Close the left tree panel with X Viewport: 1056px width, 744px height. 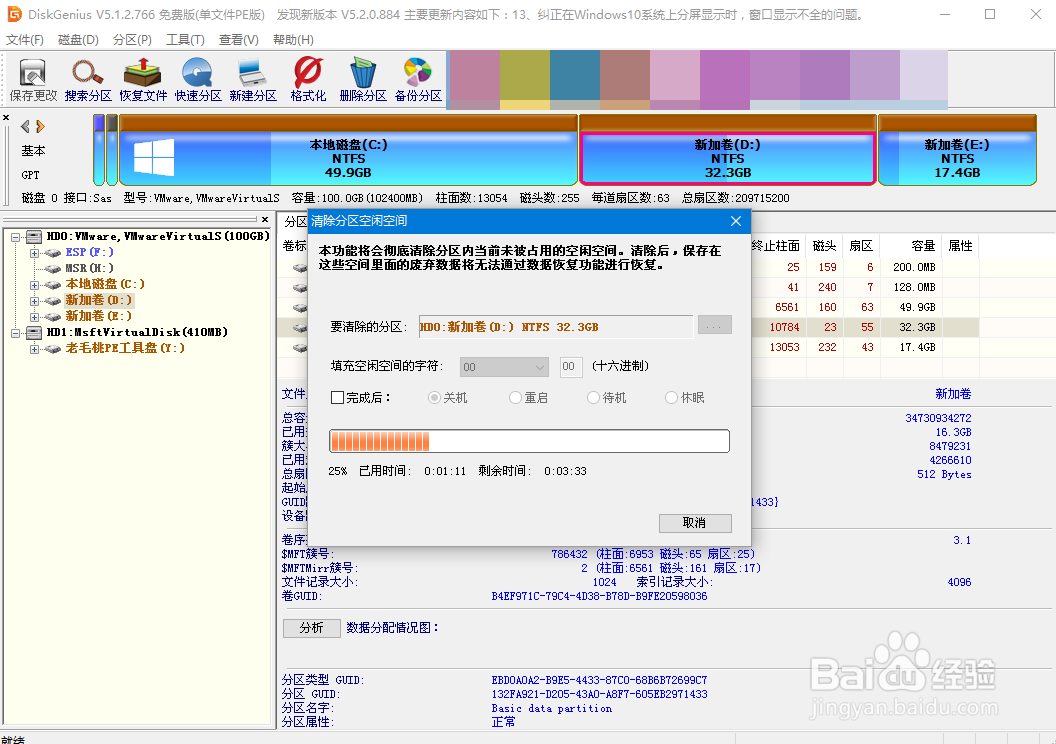coord(265,219)
